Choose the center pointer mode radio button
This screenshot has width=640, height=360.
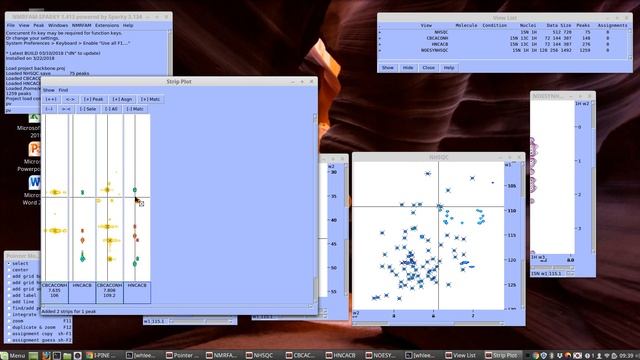pyautogui.click(x=9, y=270)
